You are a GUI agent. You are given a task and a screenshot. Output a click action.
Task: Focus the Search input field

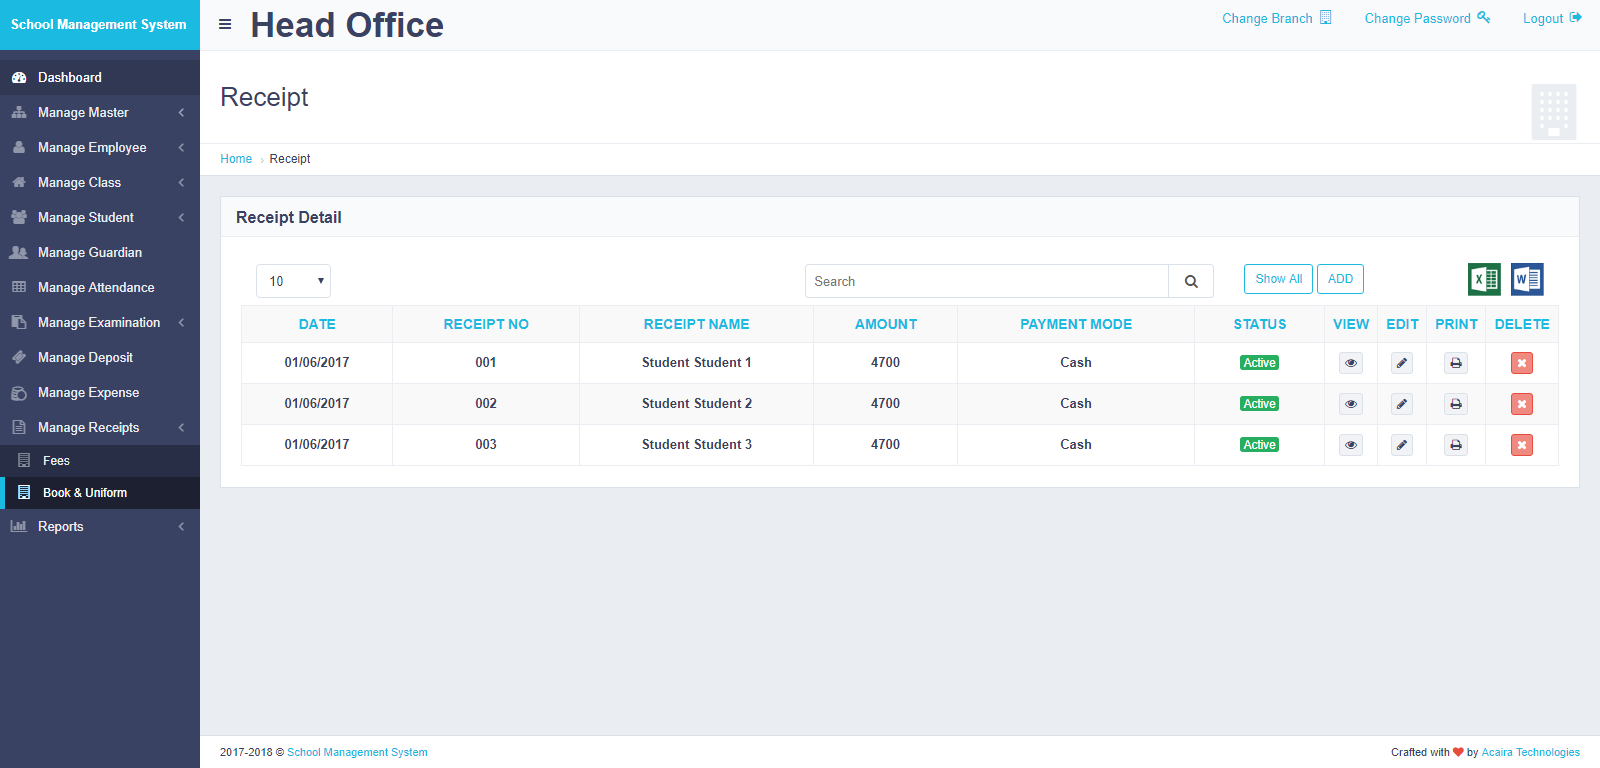click(986, 282)
